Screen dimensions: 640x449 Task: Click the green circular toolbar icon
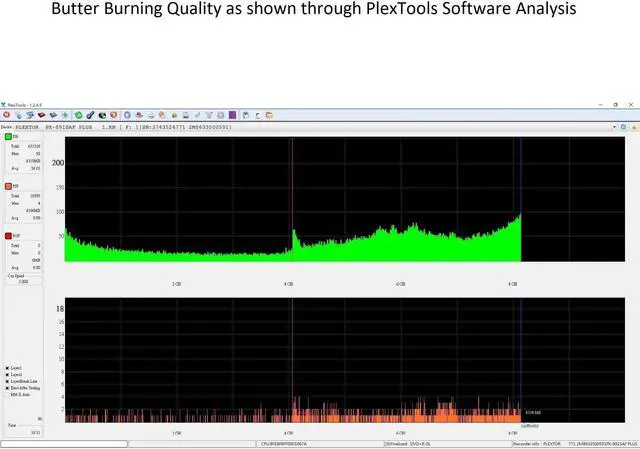(77, 115)
